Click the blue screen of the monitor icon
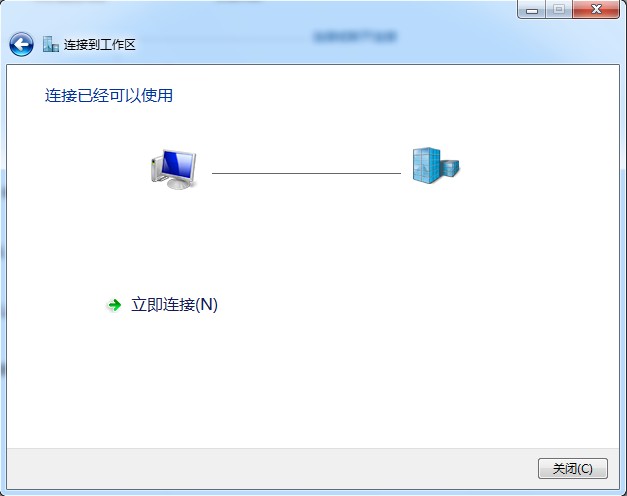Image resolution: width=627 pixels, height=496 pixels. 178,164
